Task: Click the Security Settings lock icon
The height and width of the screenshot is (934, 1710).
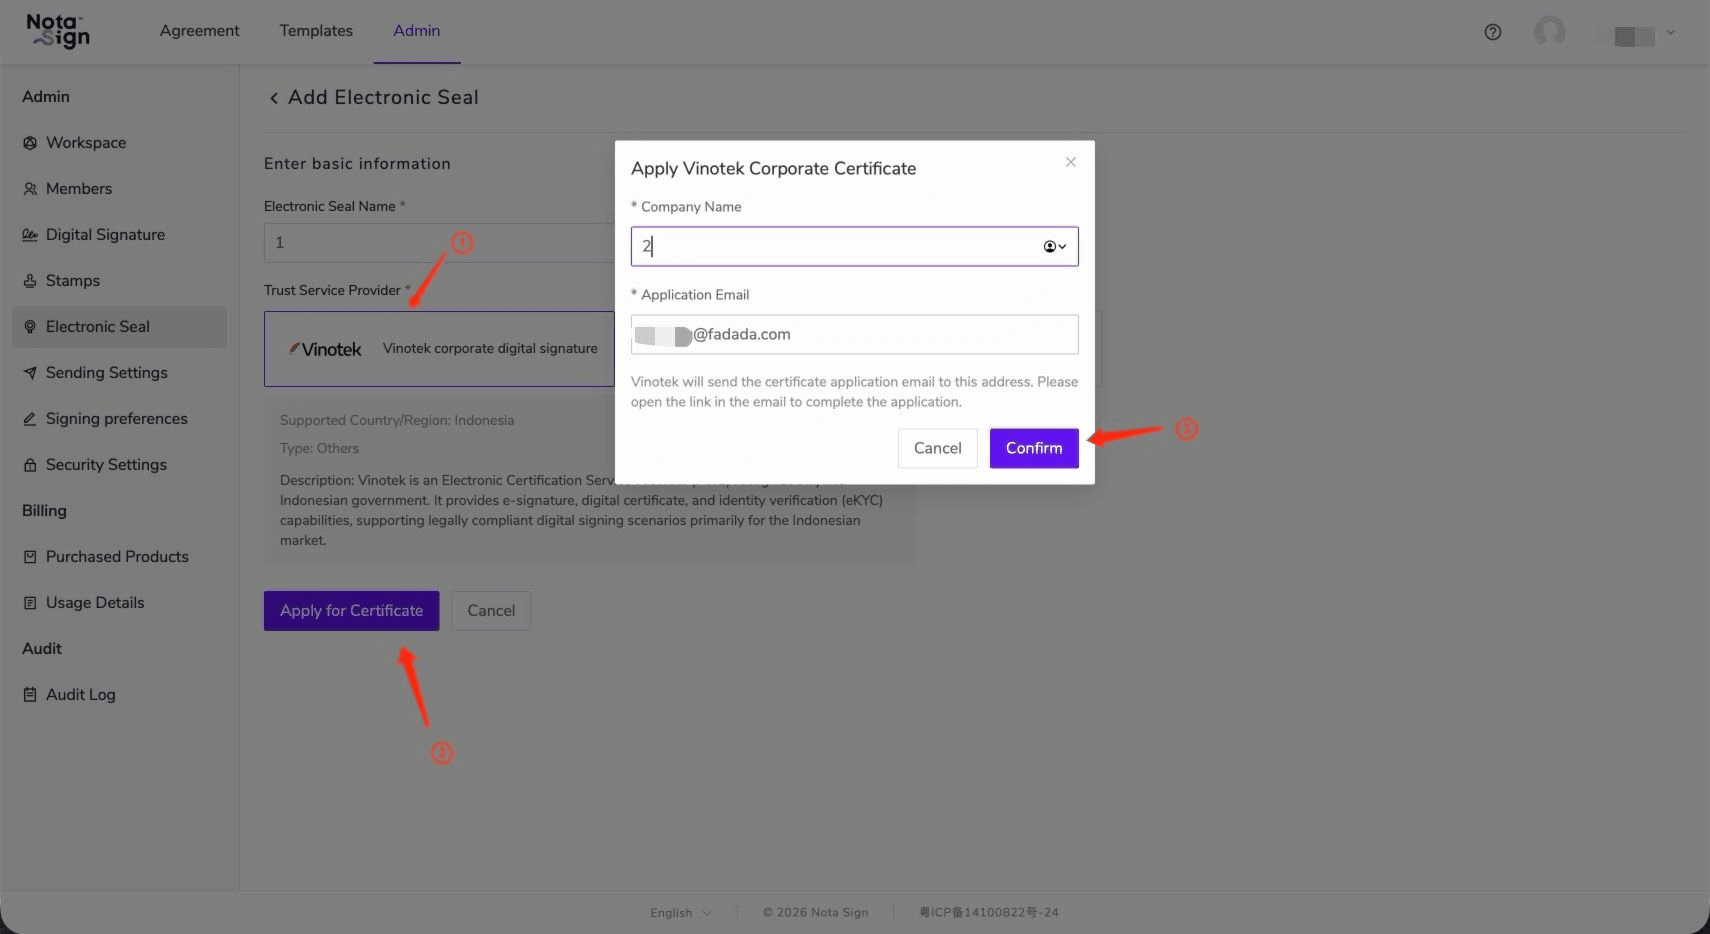Action: (30, 465)
